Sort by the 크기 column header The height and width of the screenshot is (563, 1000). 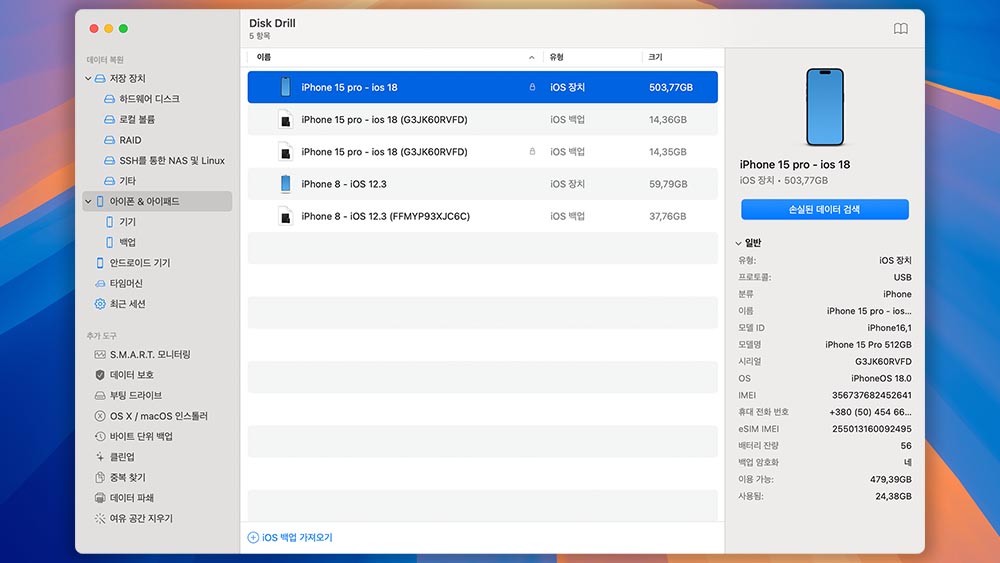click(655, 57)
